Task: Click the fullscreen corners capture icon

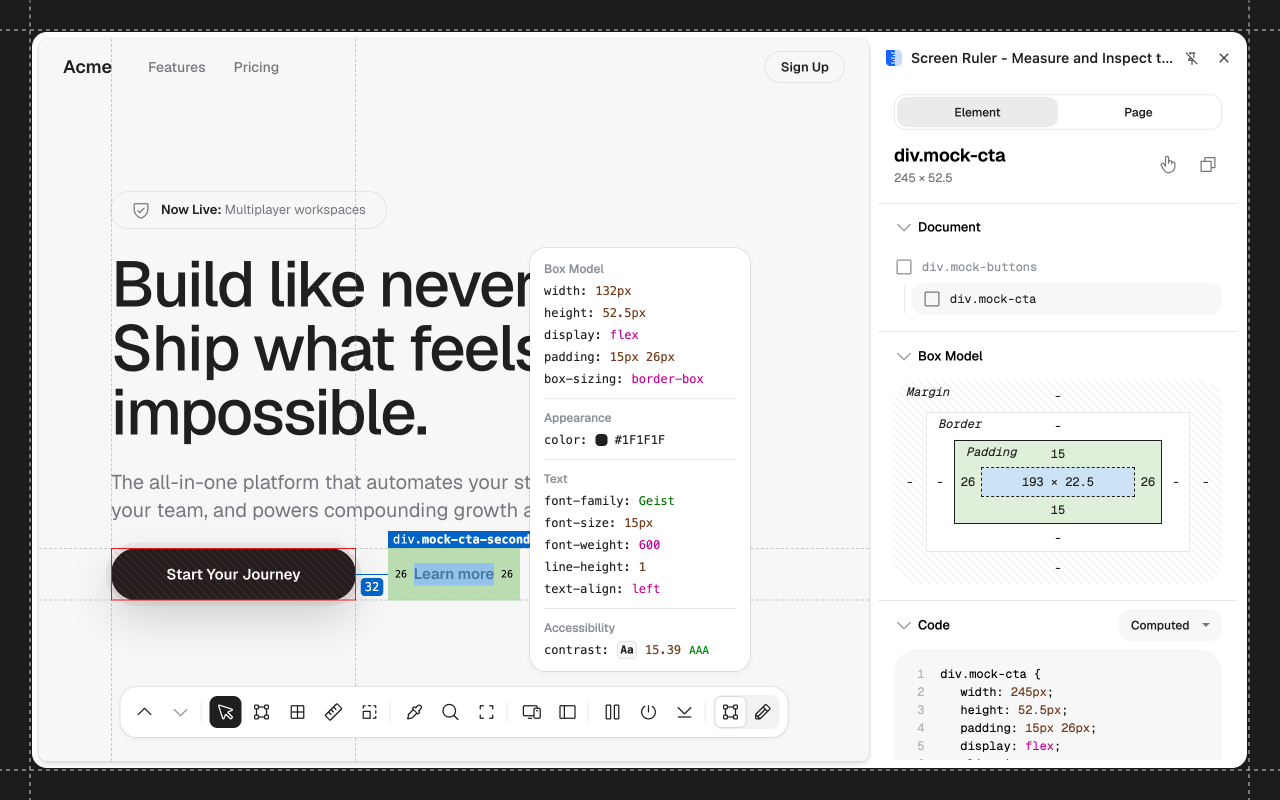Action: 487,712
